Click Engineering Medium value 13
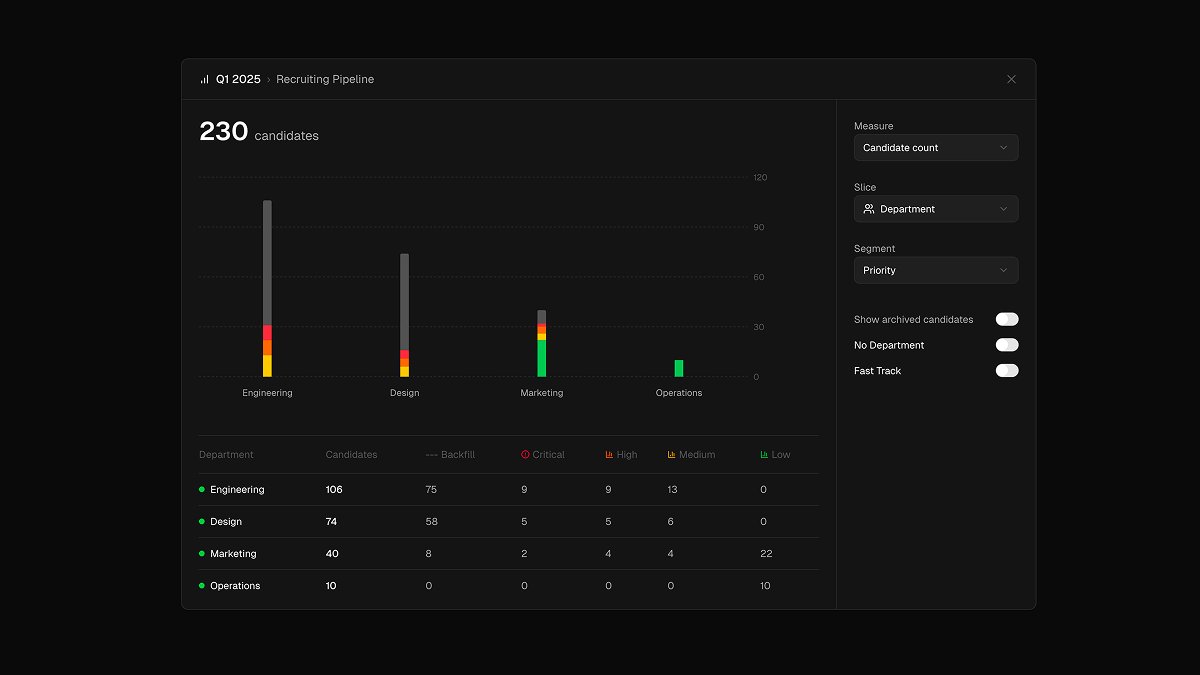1200x675 pixels. click(x=672, y=489)
